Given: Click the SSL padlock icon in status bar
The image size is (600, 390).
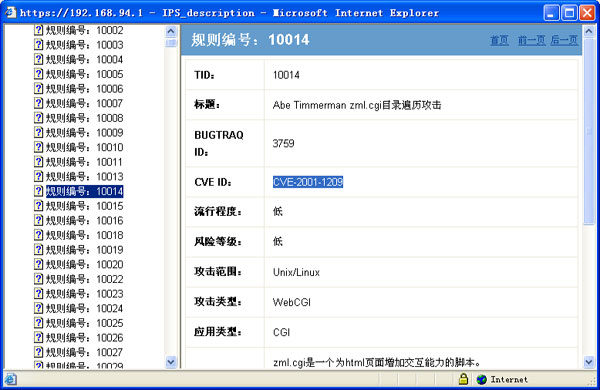Looking at the screenshot, I should (x=463, y=379).
